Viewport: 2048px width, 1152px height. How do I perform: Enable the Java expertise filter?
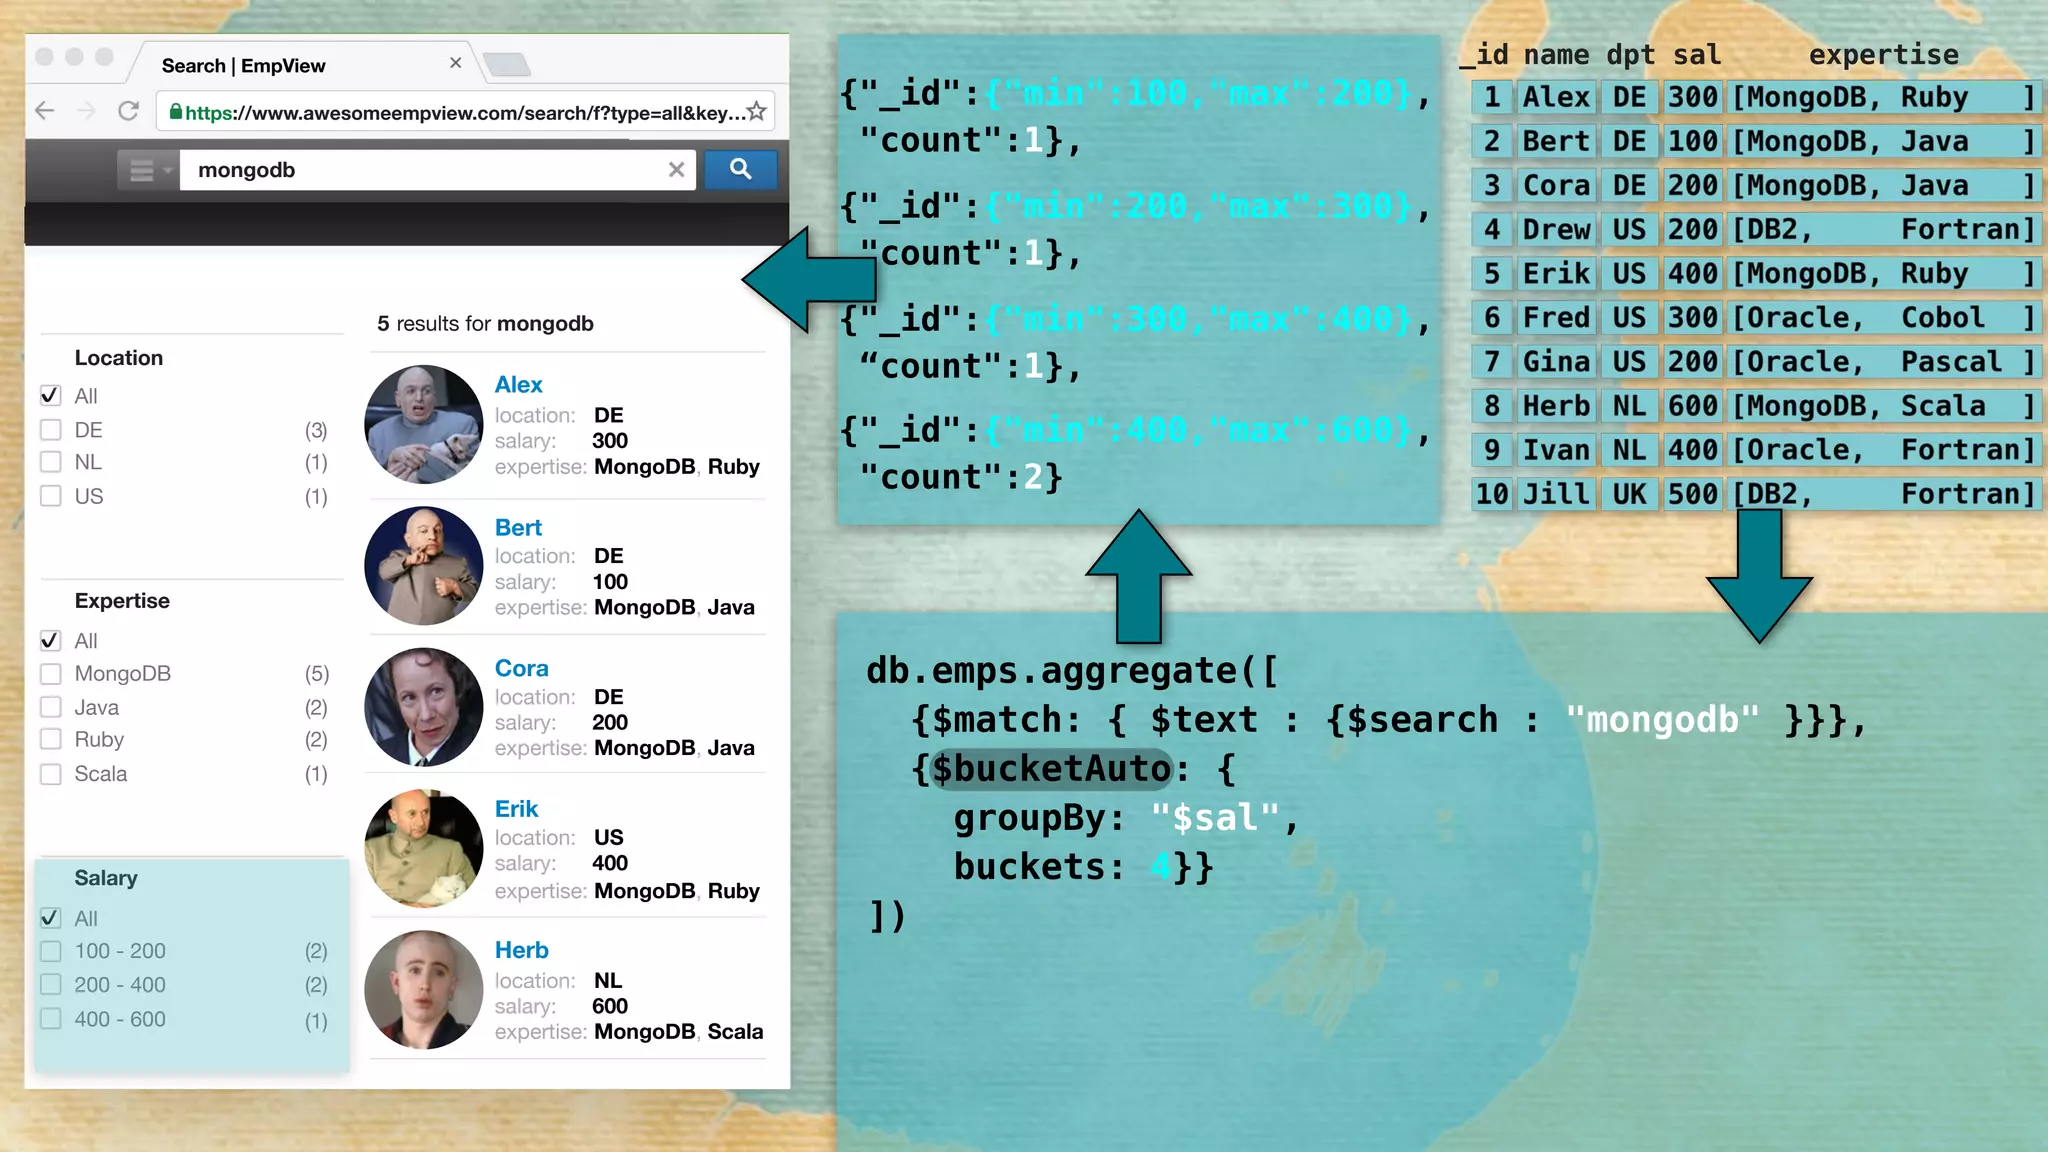[x=51, y=707]
